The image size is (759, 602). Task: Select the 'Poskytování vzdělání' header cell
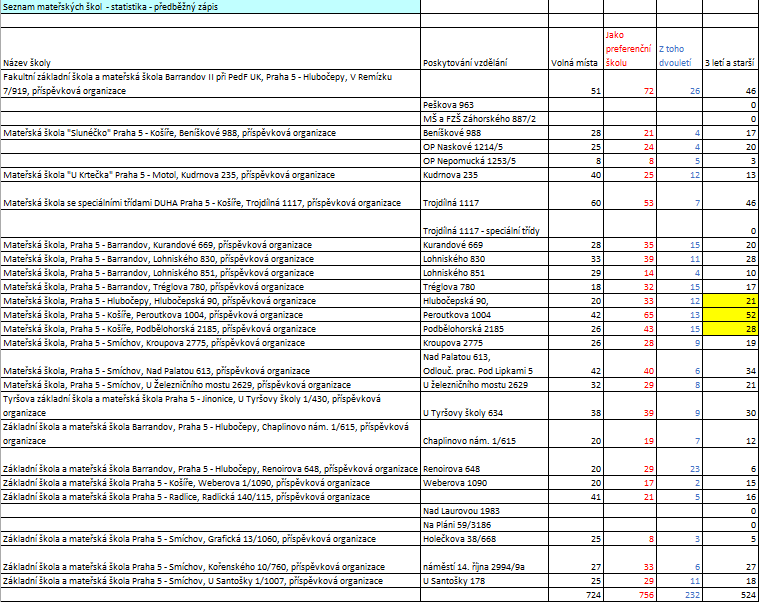click(x=464, y=63)
